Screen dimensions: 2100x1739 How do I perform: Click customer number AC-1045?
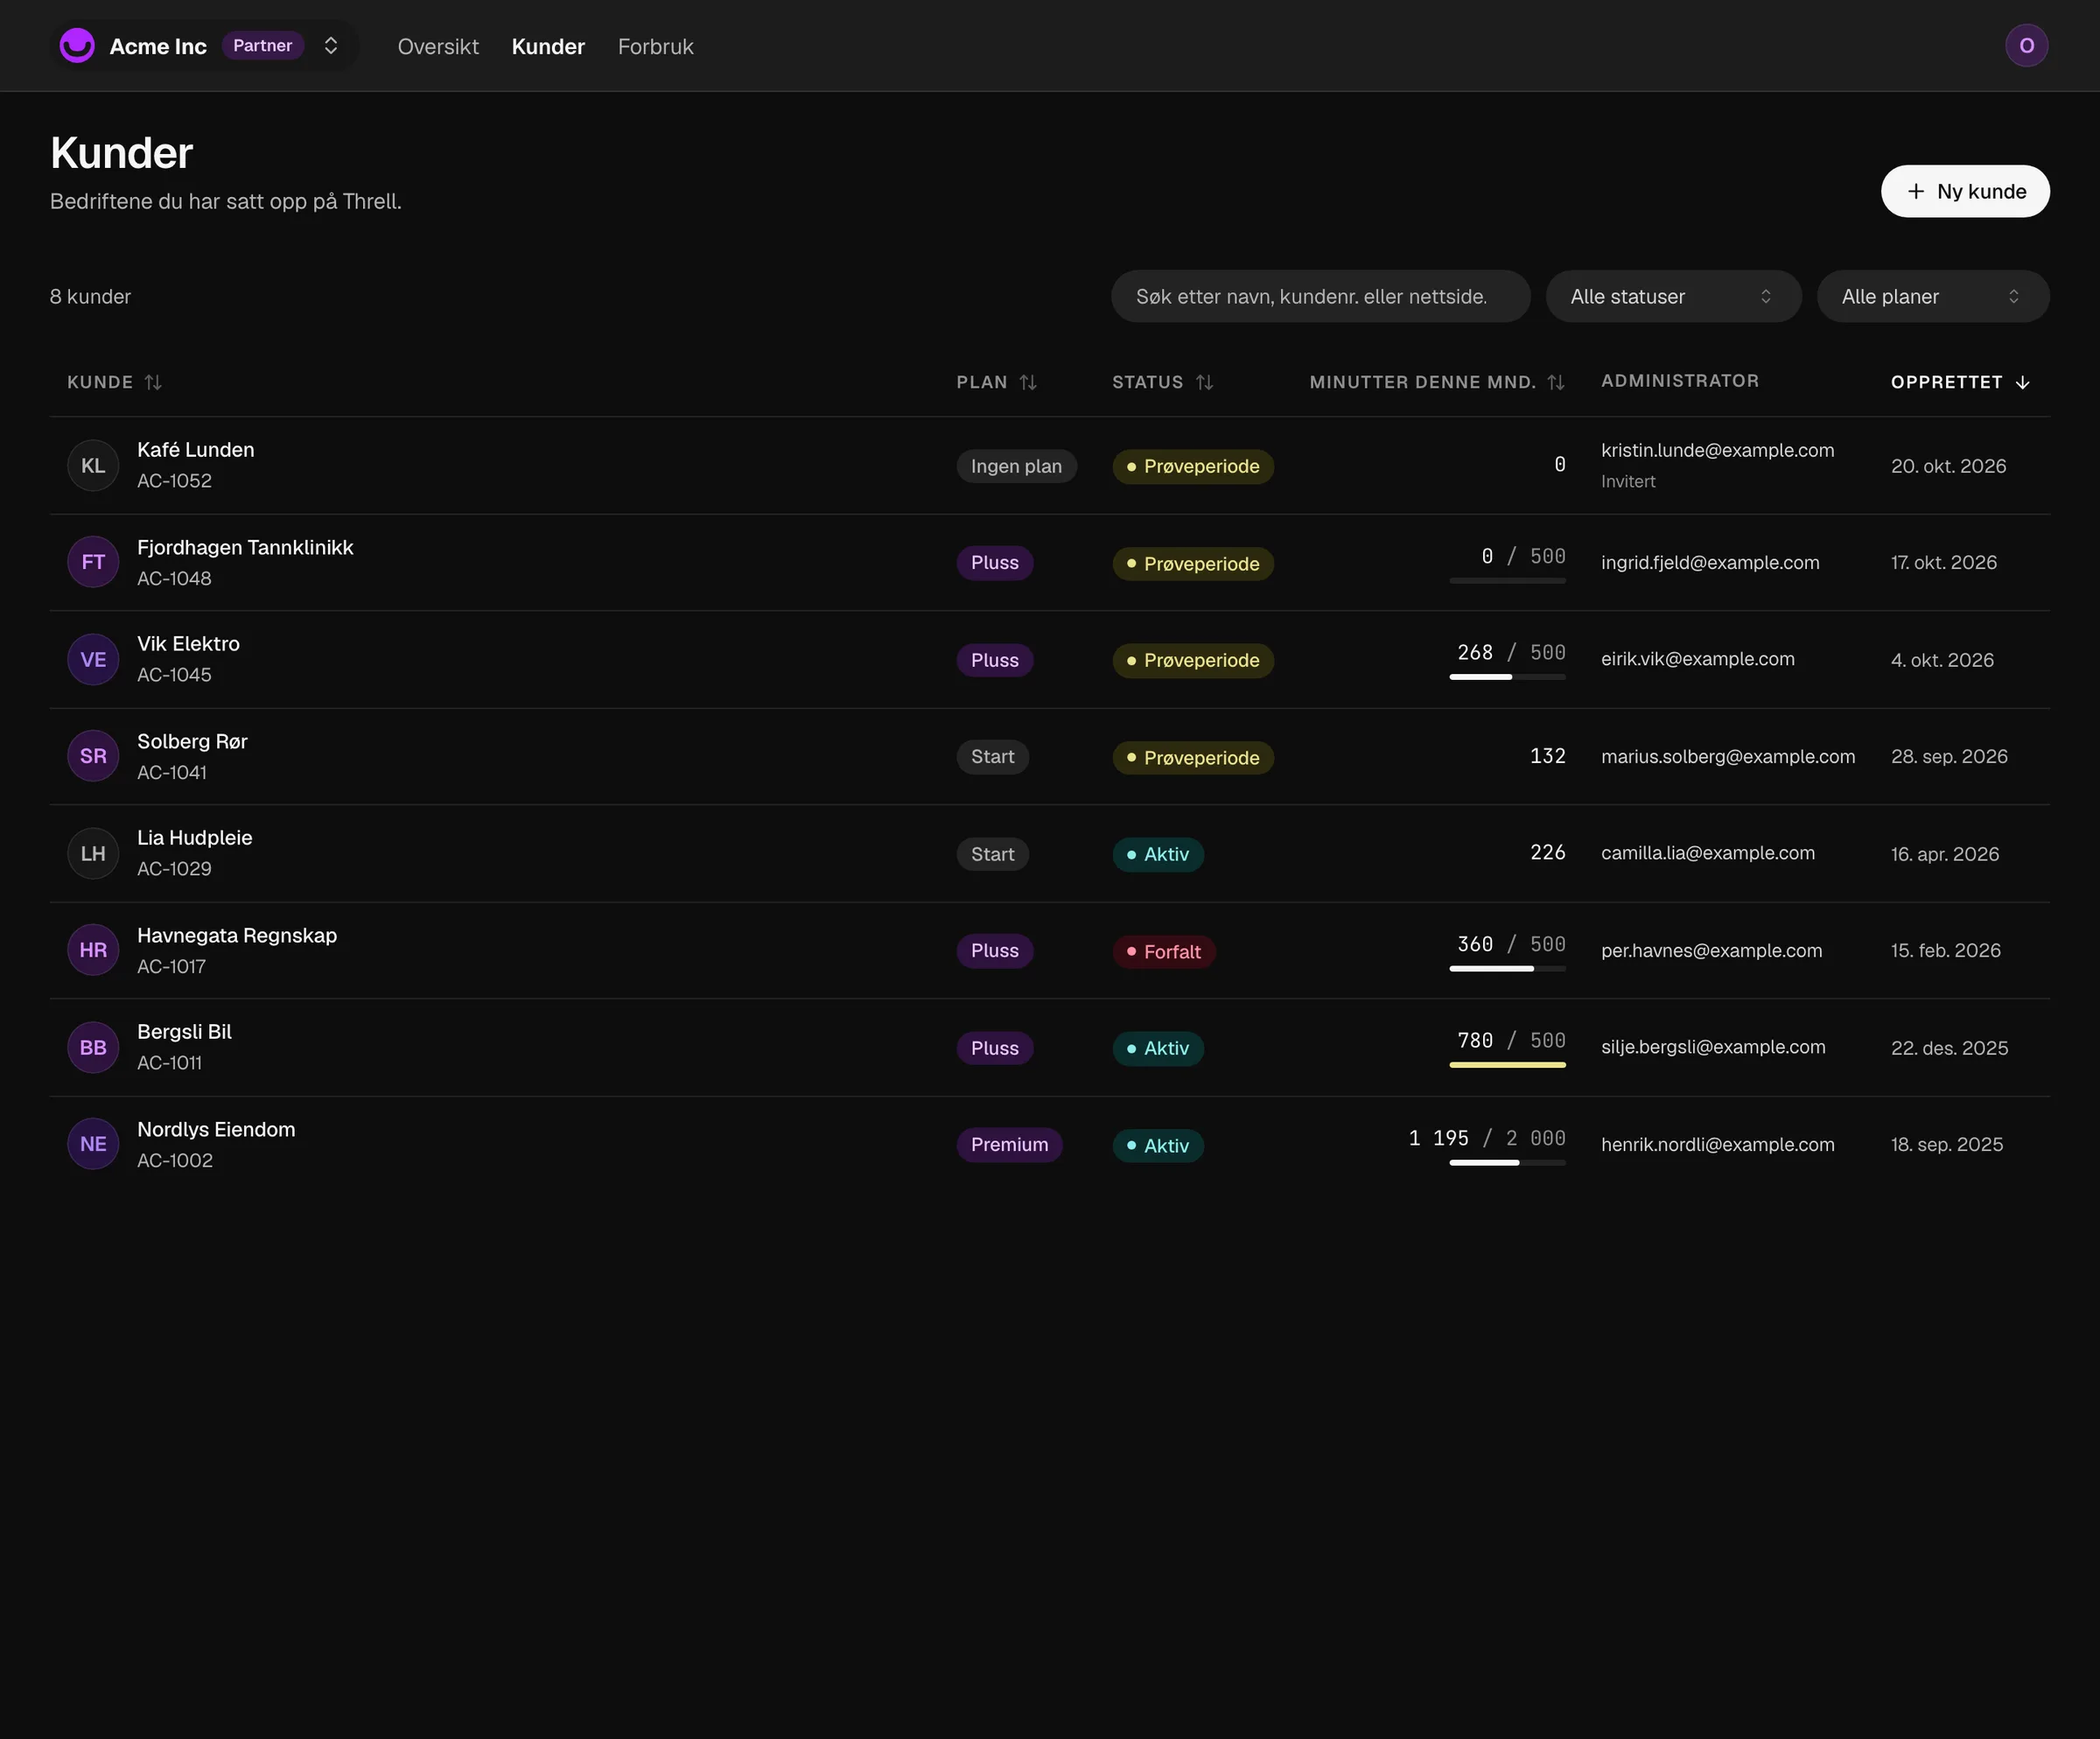click(x=174, y=675)
